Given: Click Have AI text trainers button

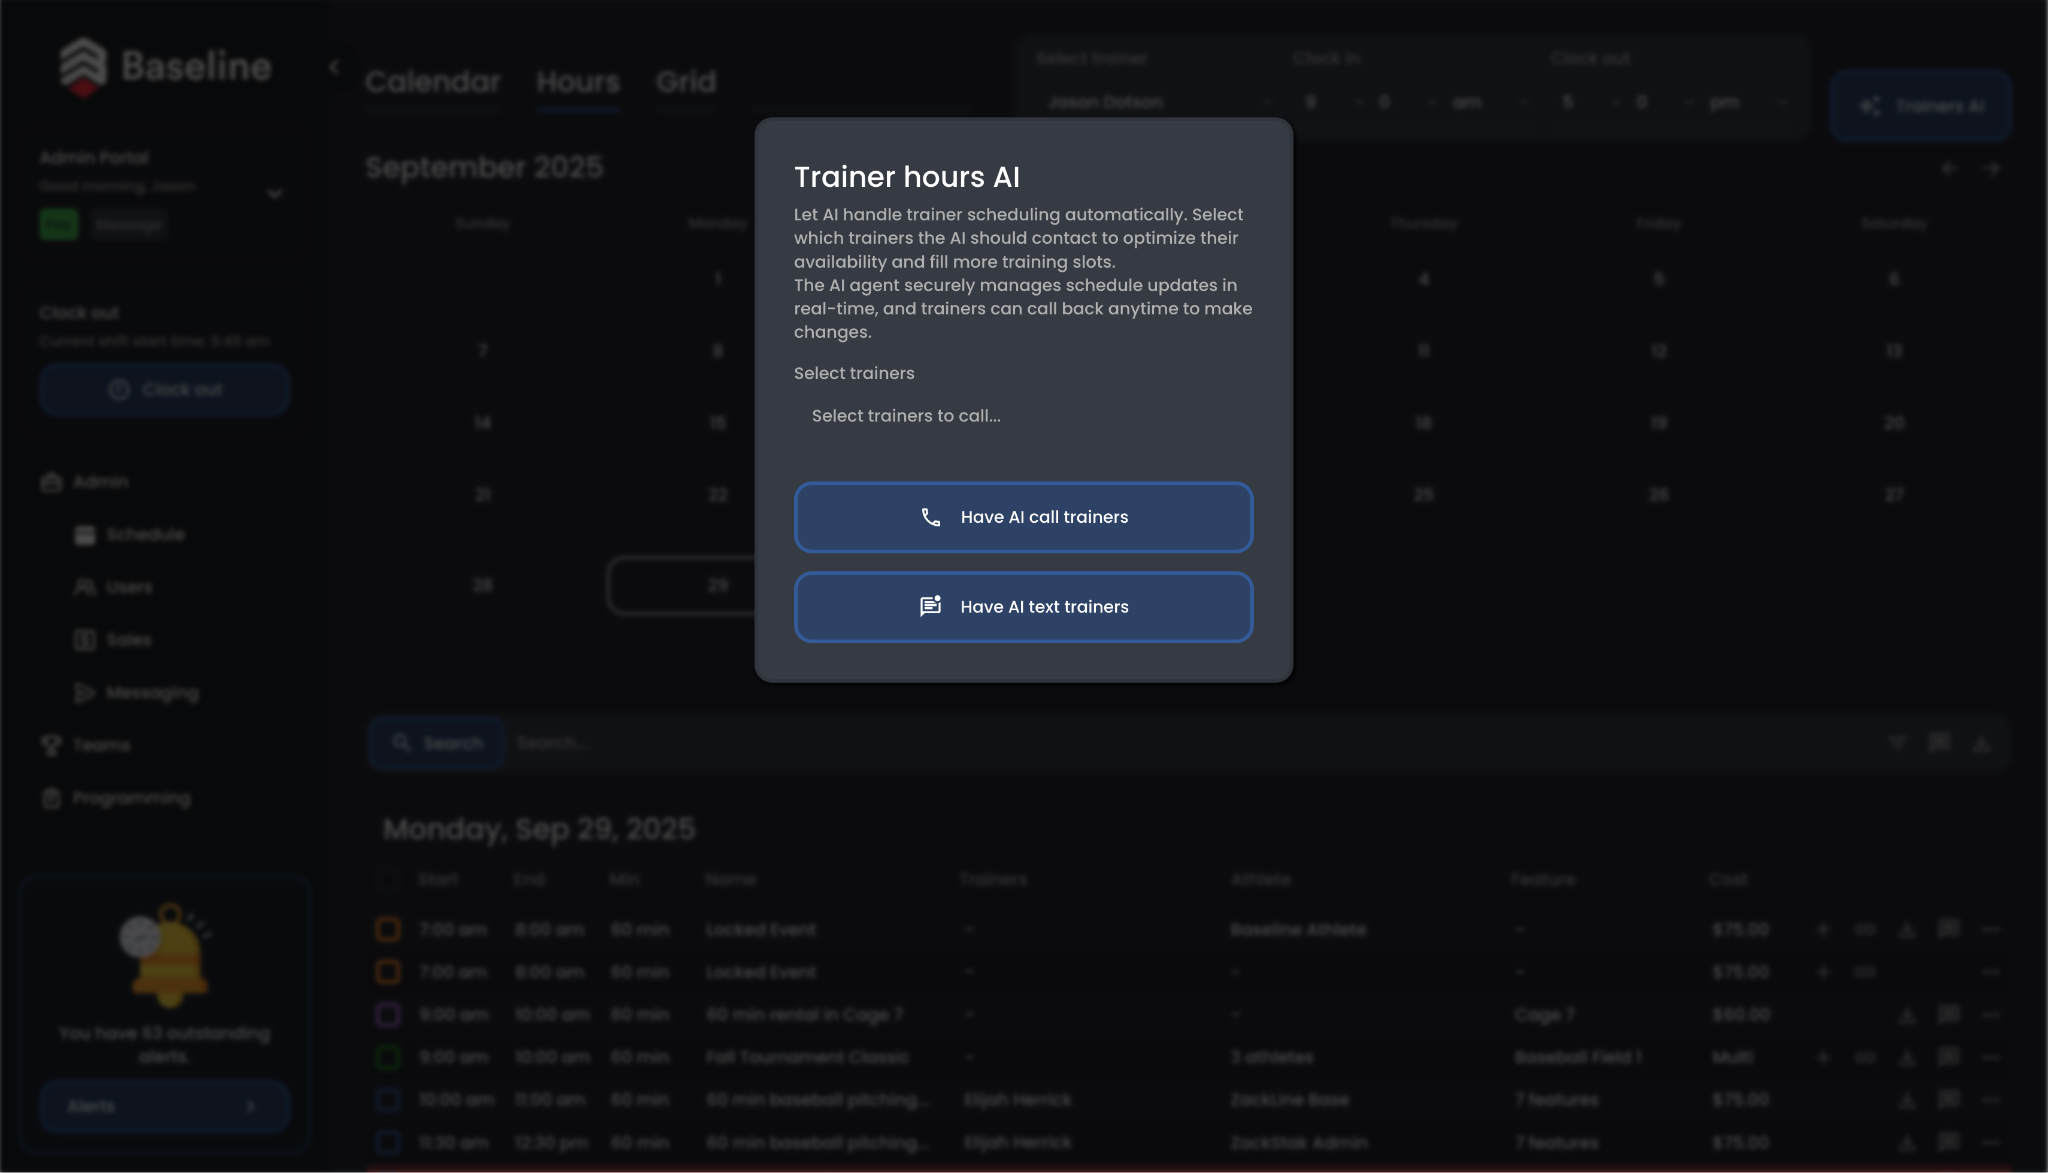Looking at the screenshot, I should [1023, 607].
